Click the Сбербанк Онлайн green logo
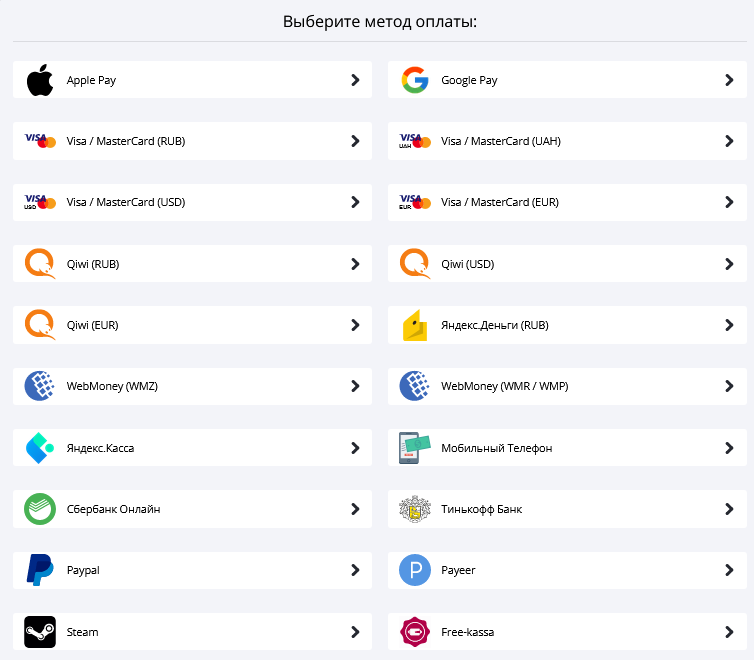The height and width of the screenshot is (660, 754). pos(40,509)
